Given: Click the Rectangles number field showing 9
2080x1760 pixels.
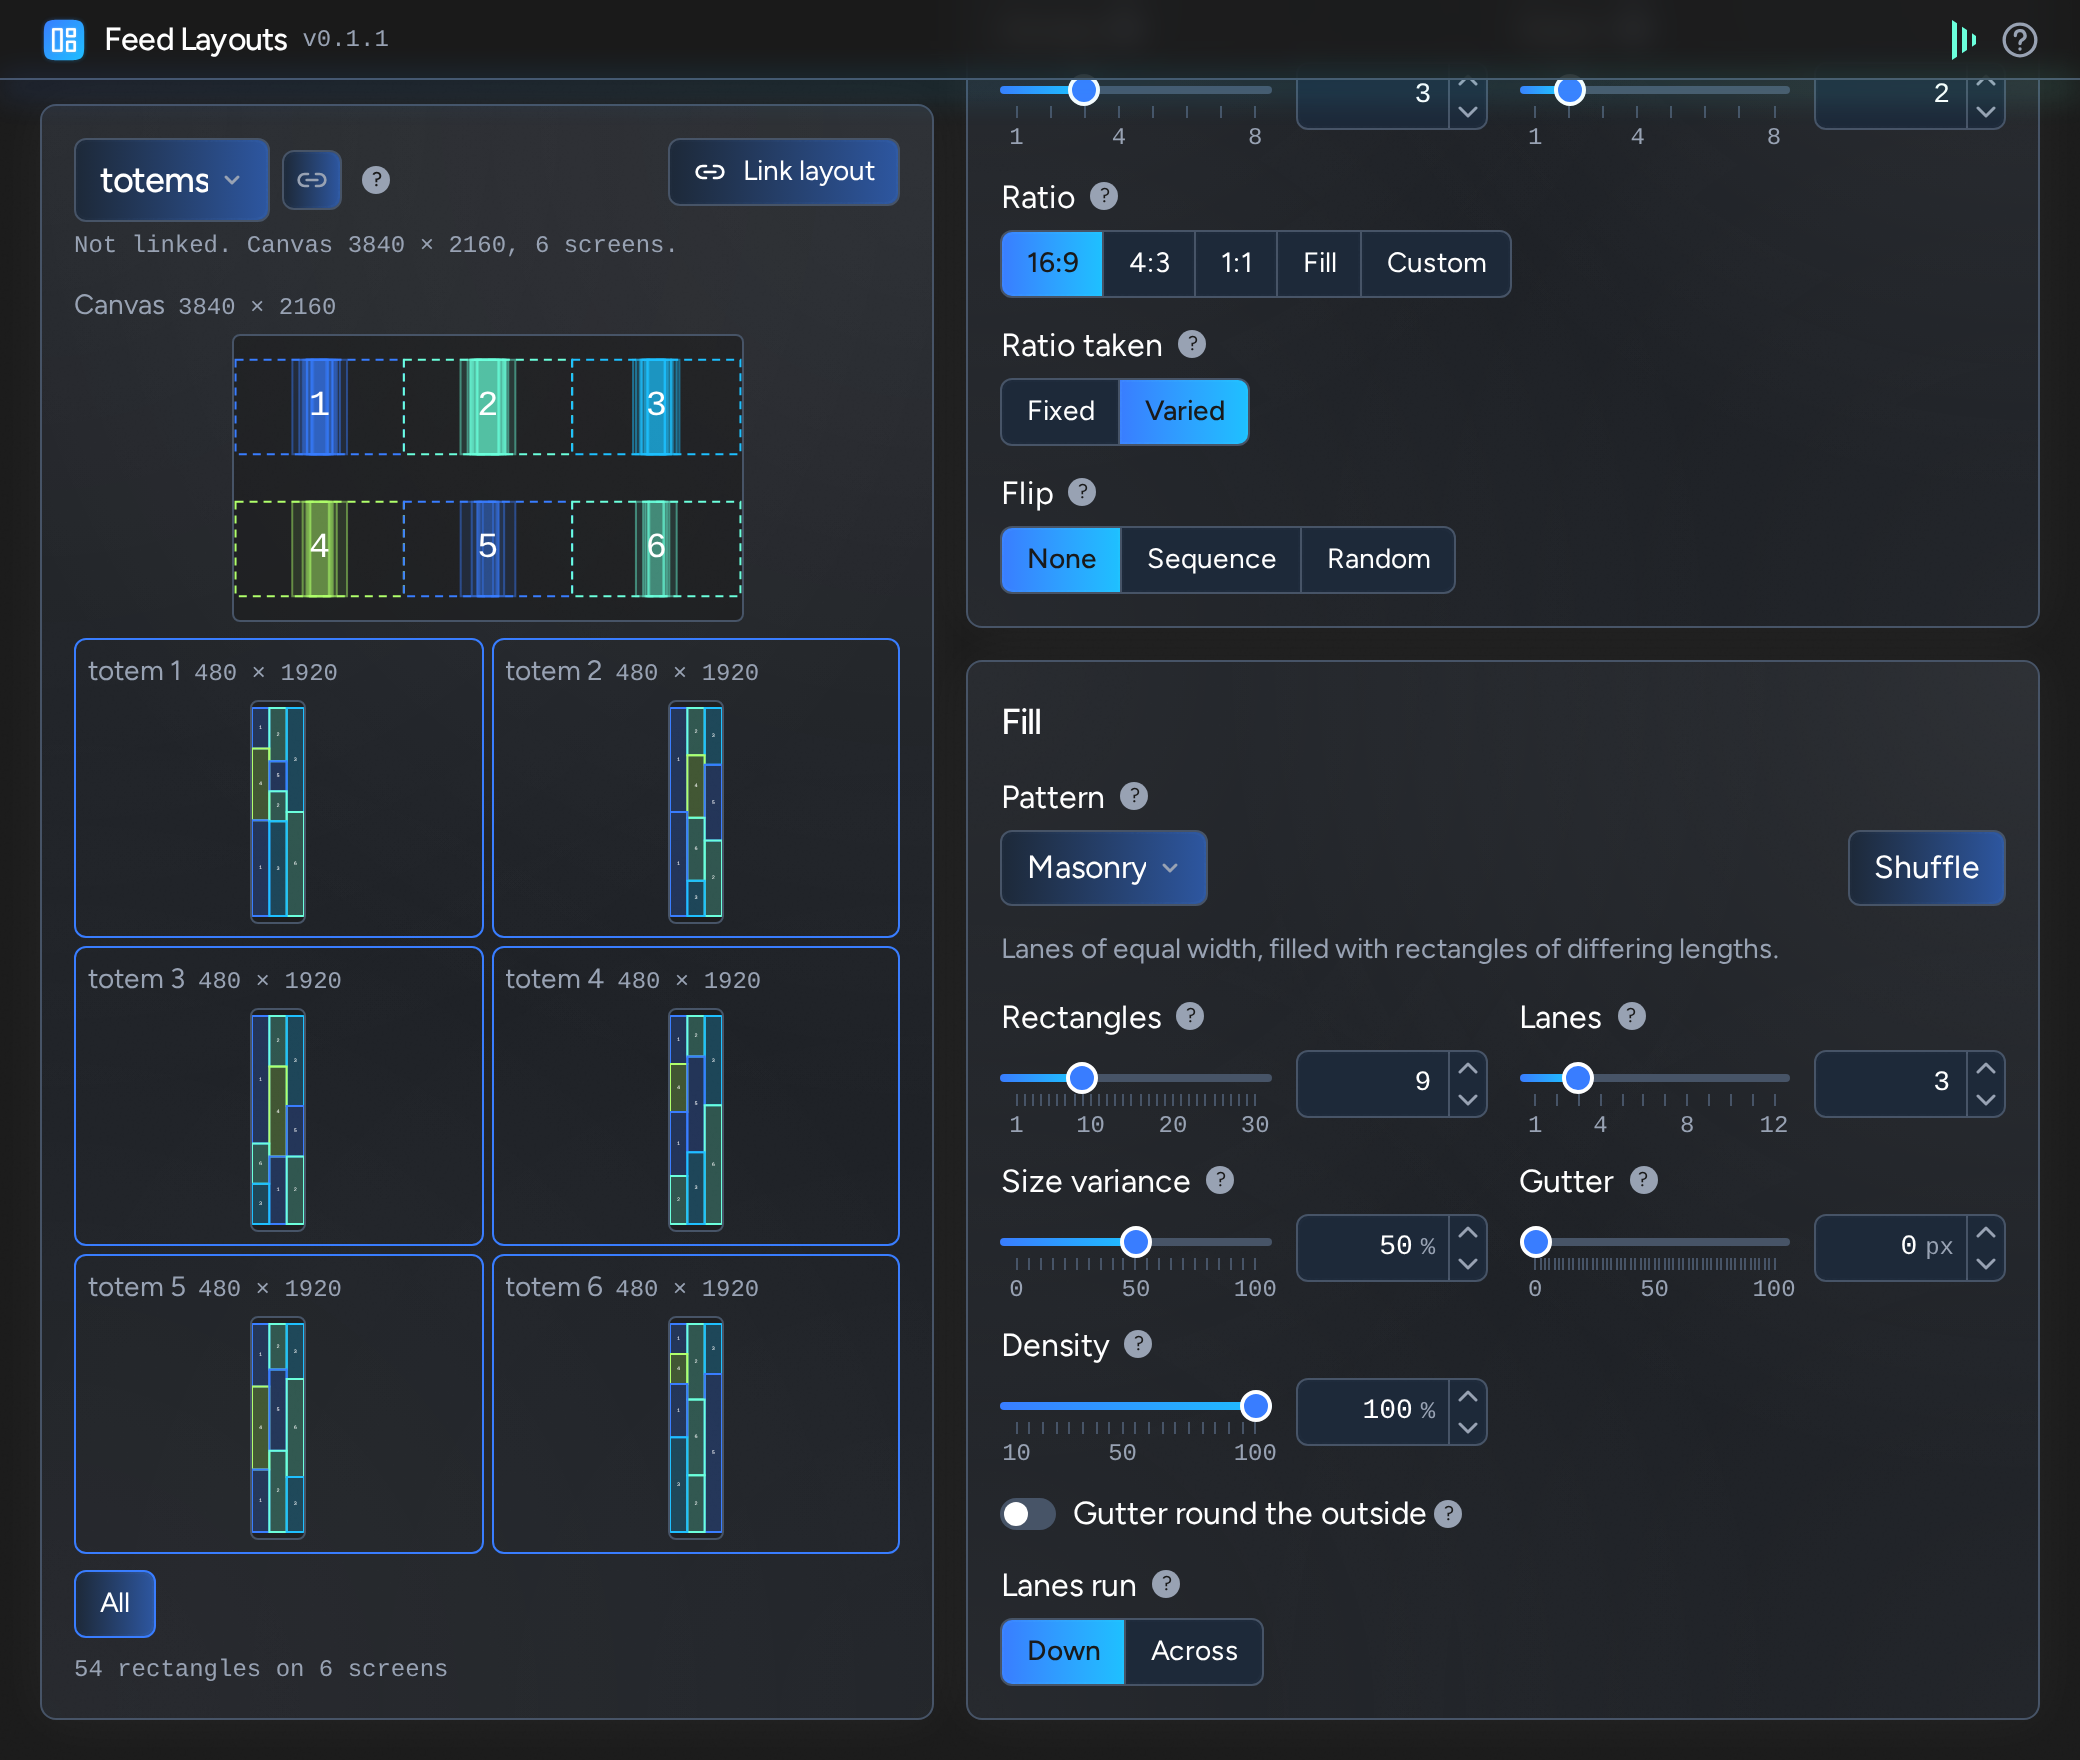Looking at the screenshot, I should pos(1372,1084).
